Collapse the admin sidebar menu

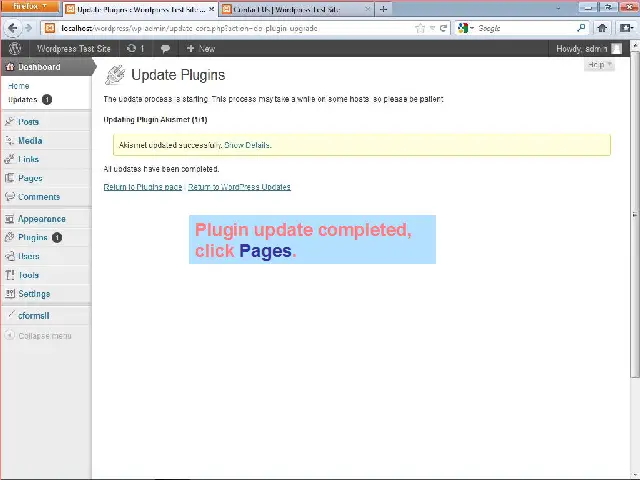38,336
